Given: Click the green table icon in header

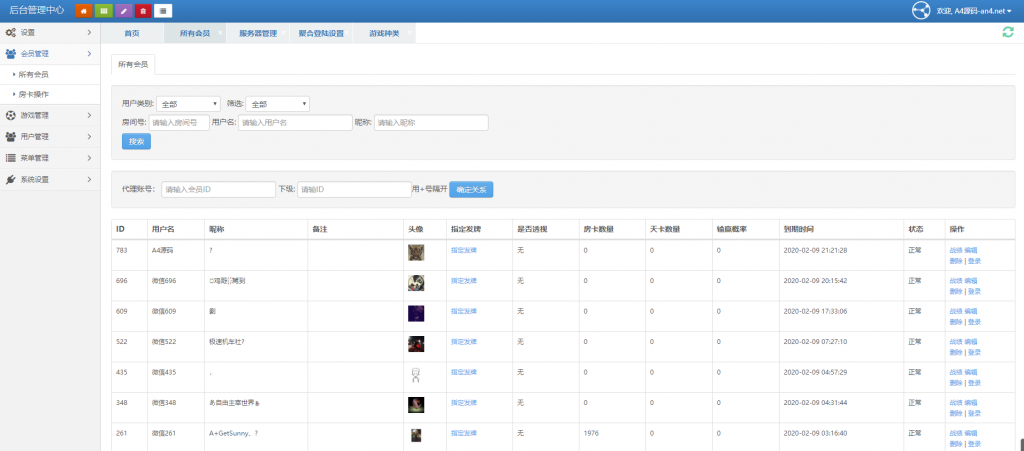Looking at the screenshot, I should click(103, 11).
